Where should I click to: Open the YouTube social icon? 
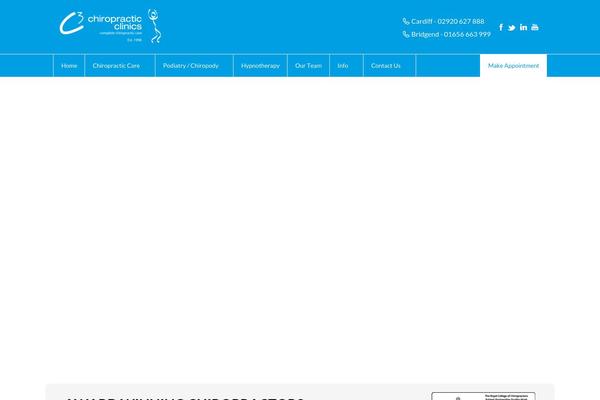pos(535,27)
